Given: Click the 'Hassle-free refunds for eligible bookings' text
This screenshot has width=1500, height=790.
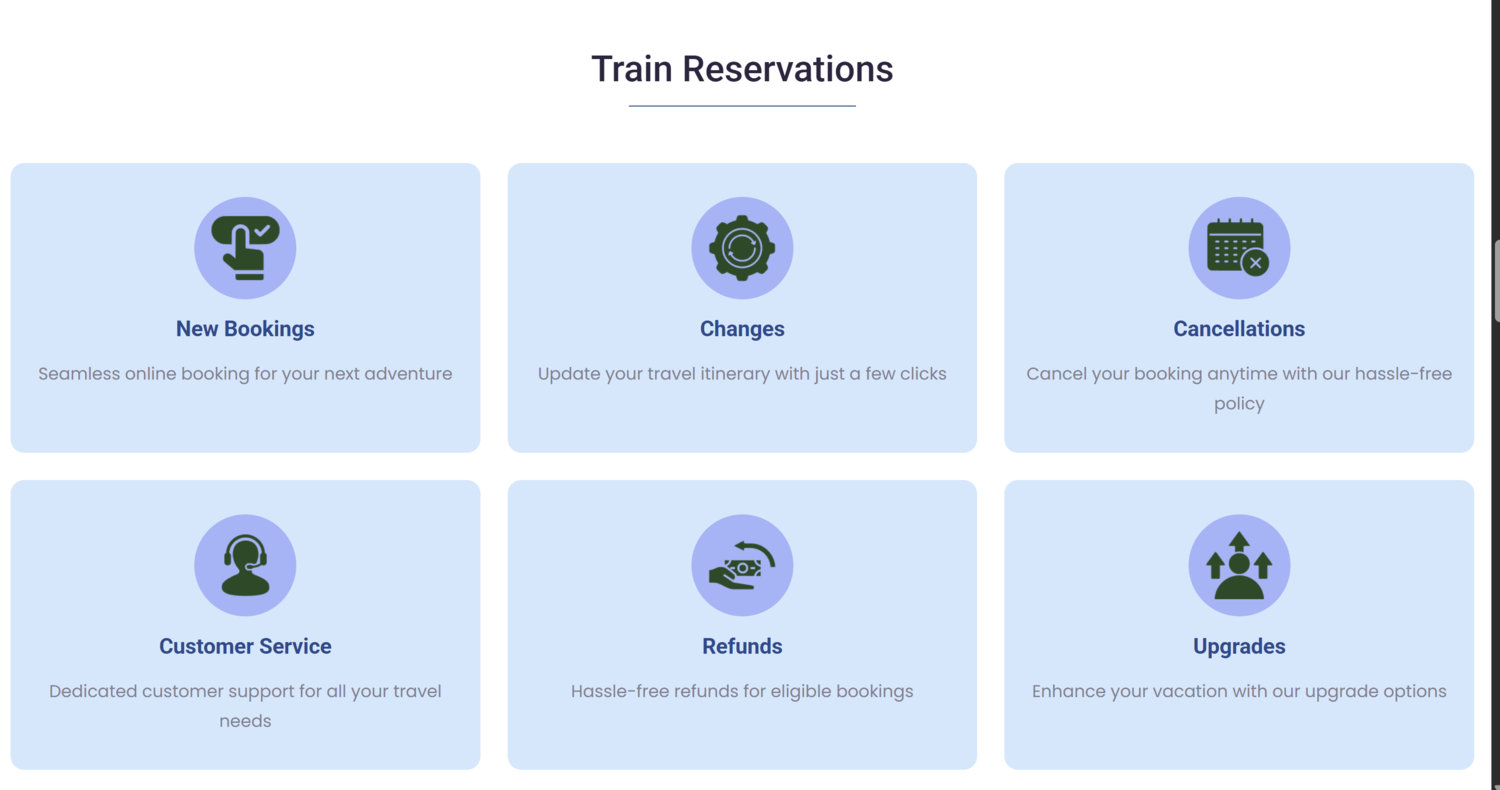Looking at the screenshot, I should 742,691.
